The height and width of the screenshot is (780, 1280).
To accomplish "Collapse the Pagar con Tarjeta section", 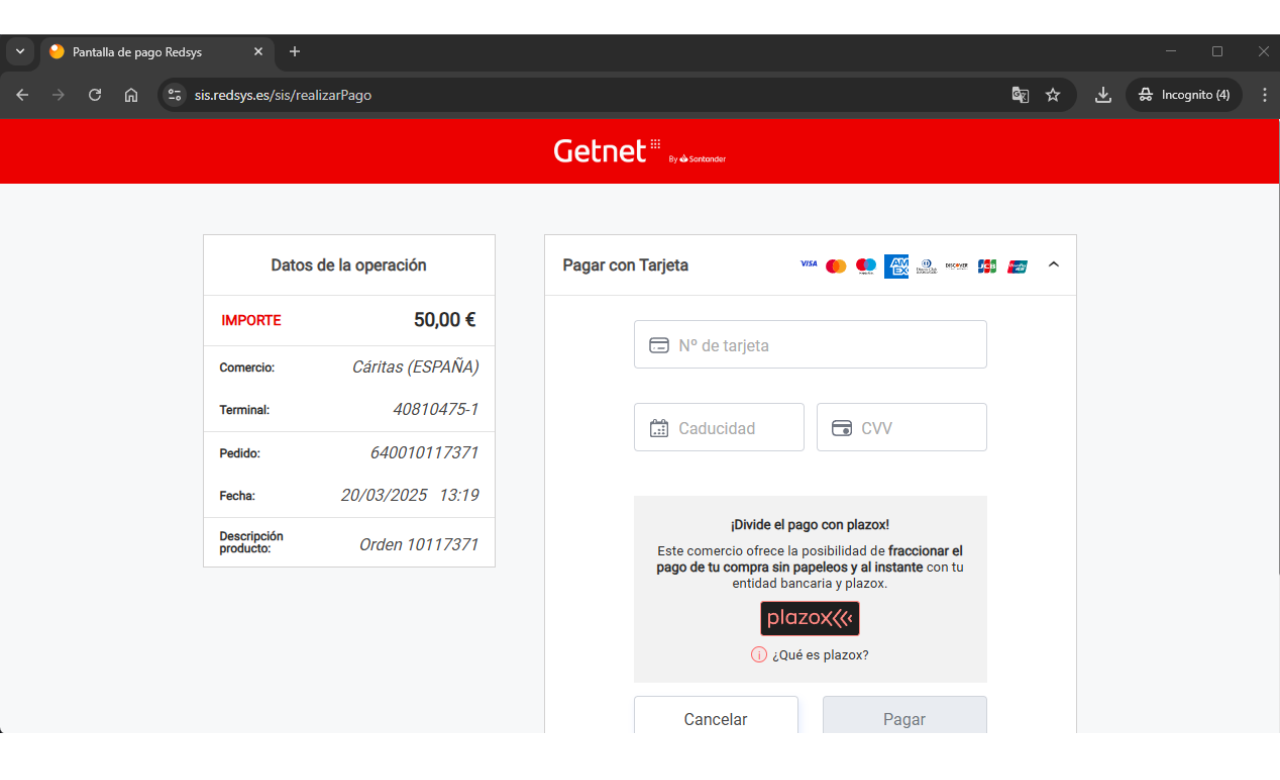I will point(1053,265).
